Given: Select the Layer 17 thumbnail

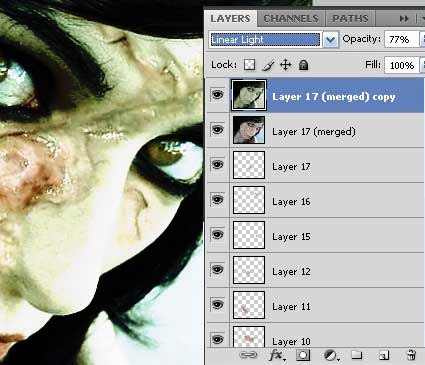Looking at the screenshot, I should [249, 165].
